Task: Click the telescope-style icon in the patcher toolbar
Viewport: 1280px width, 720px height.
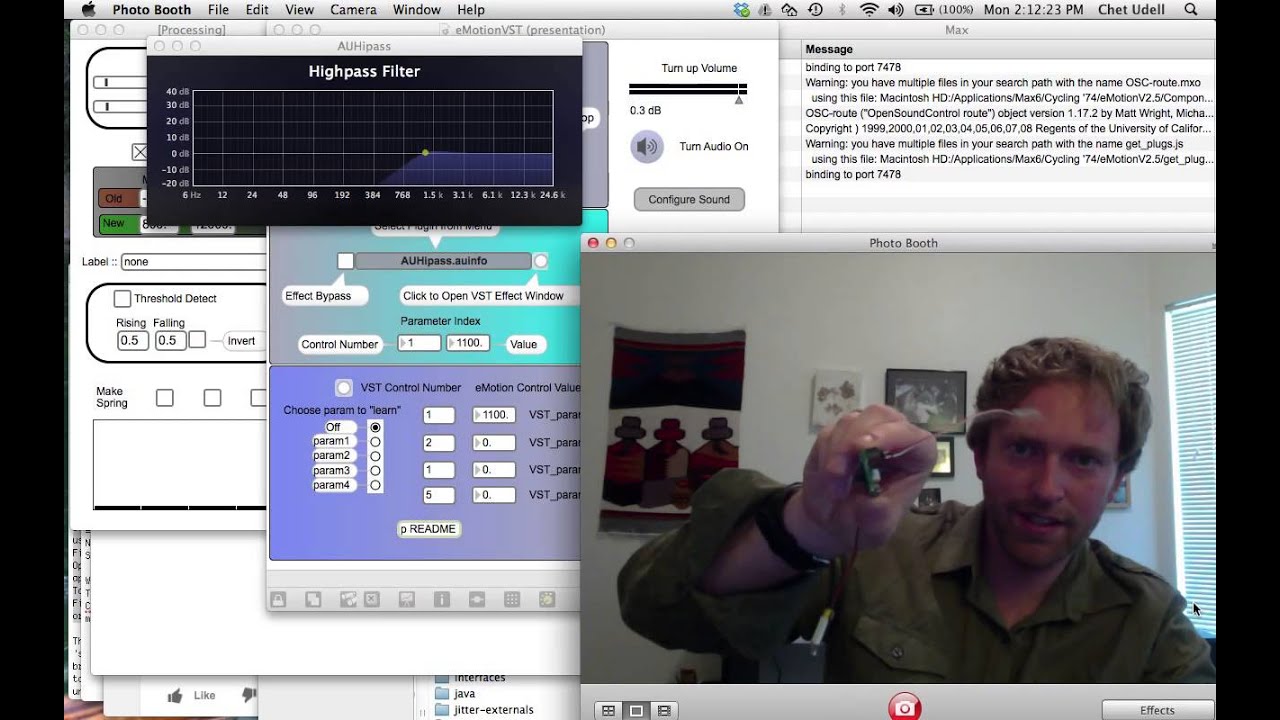Action: click(348, 599)
